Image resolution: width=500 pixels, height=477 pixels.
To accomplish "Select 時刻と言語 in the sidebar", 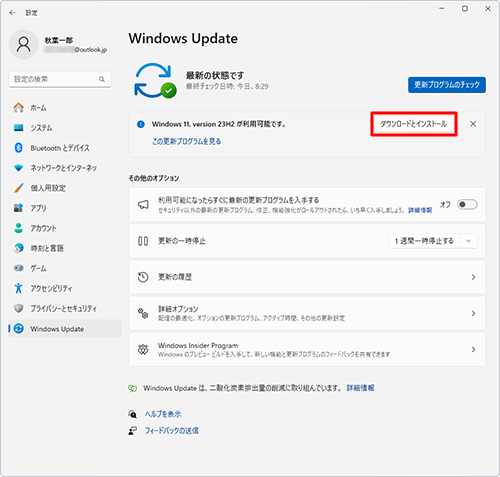I will [x=65, y=248].
